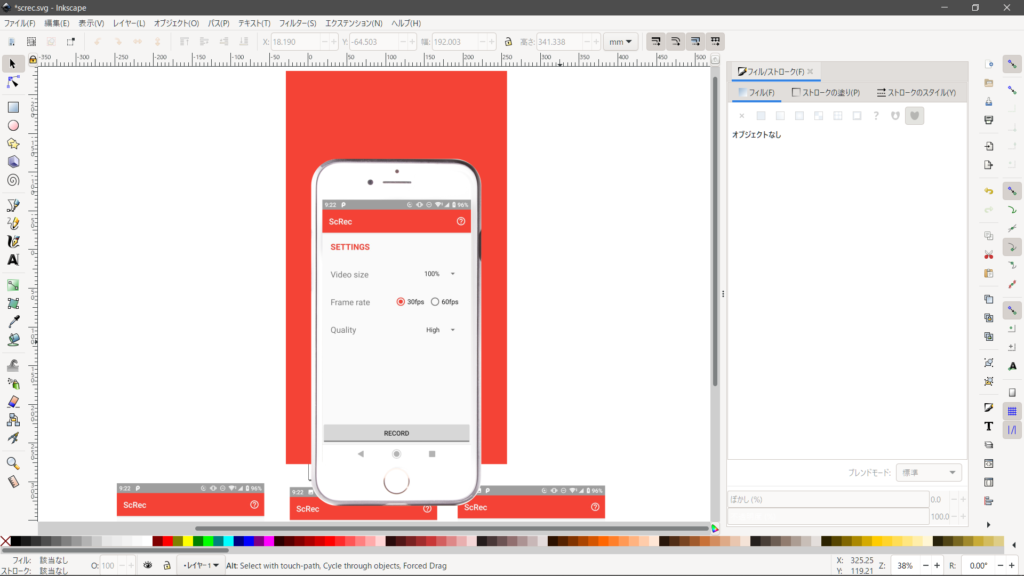Pick the 3D Box tool
This screenshot has height=576, width=1024.
pyautogui.click(x=12, y=162)
